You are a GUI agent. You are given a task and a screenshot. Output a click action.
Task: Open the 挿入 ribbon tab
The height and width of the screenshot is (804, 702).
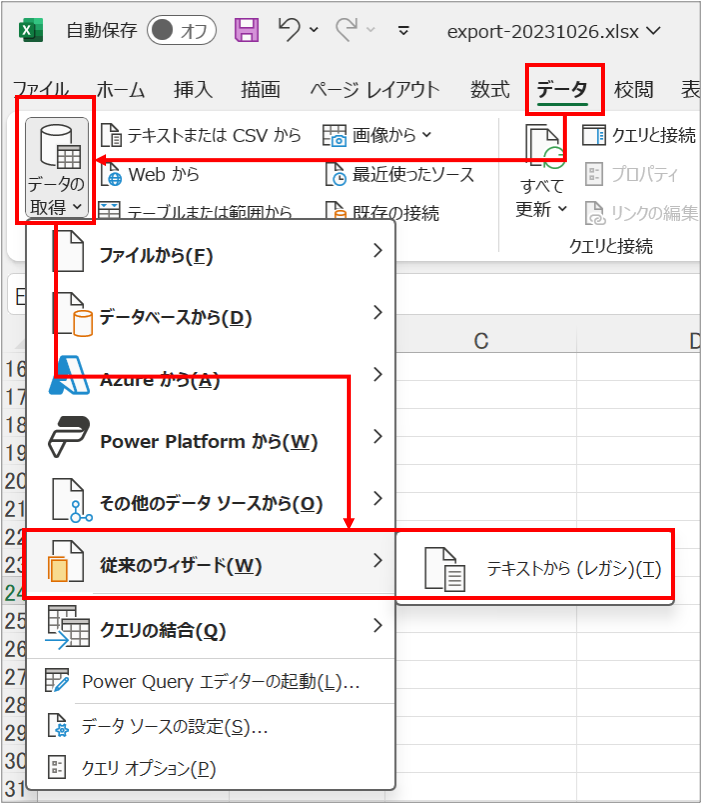coord(193,90)
